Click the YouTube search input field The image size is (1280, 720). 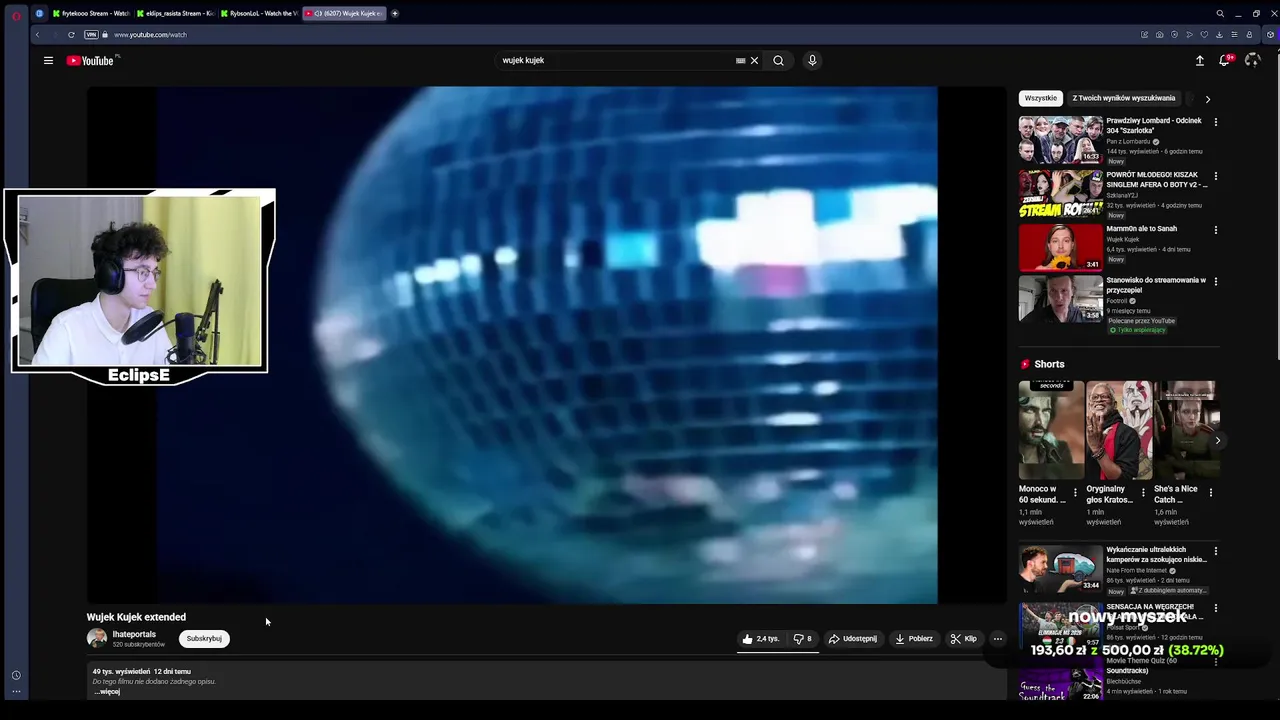615,60
